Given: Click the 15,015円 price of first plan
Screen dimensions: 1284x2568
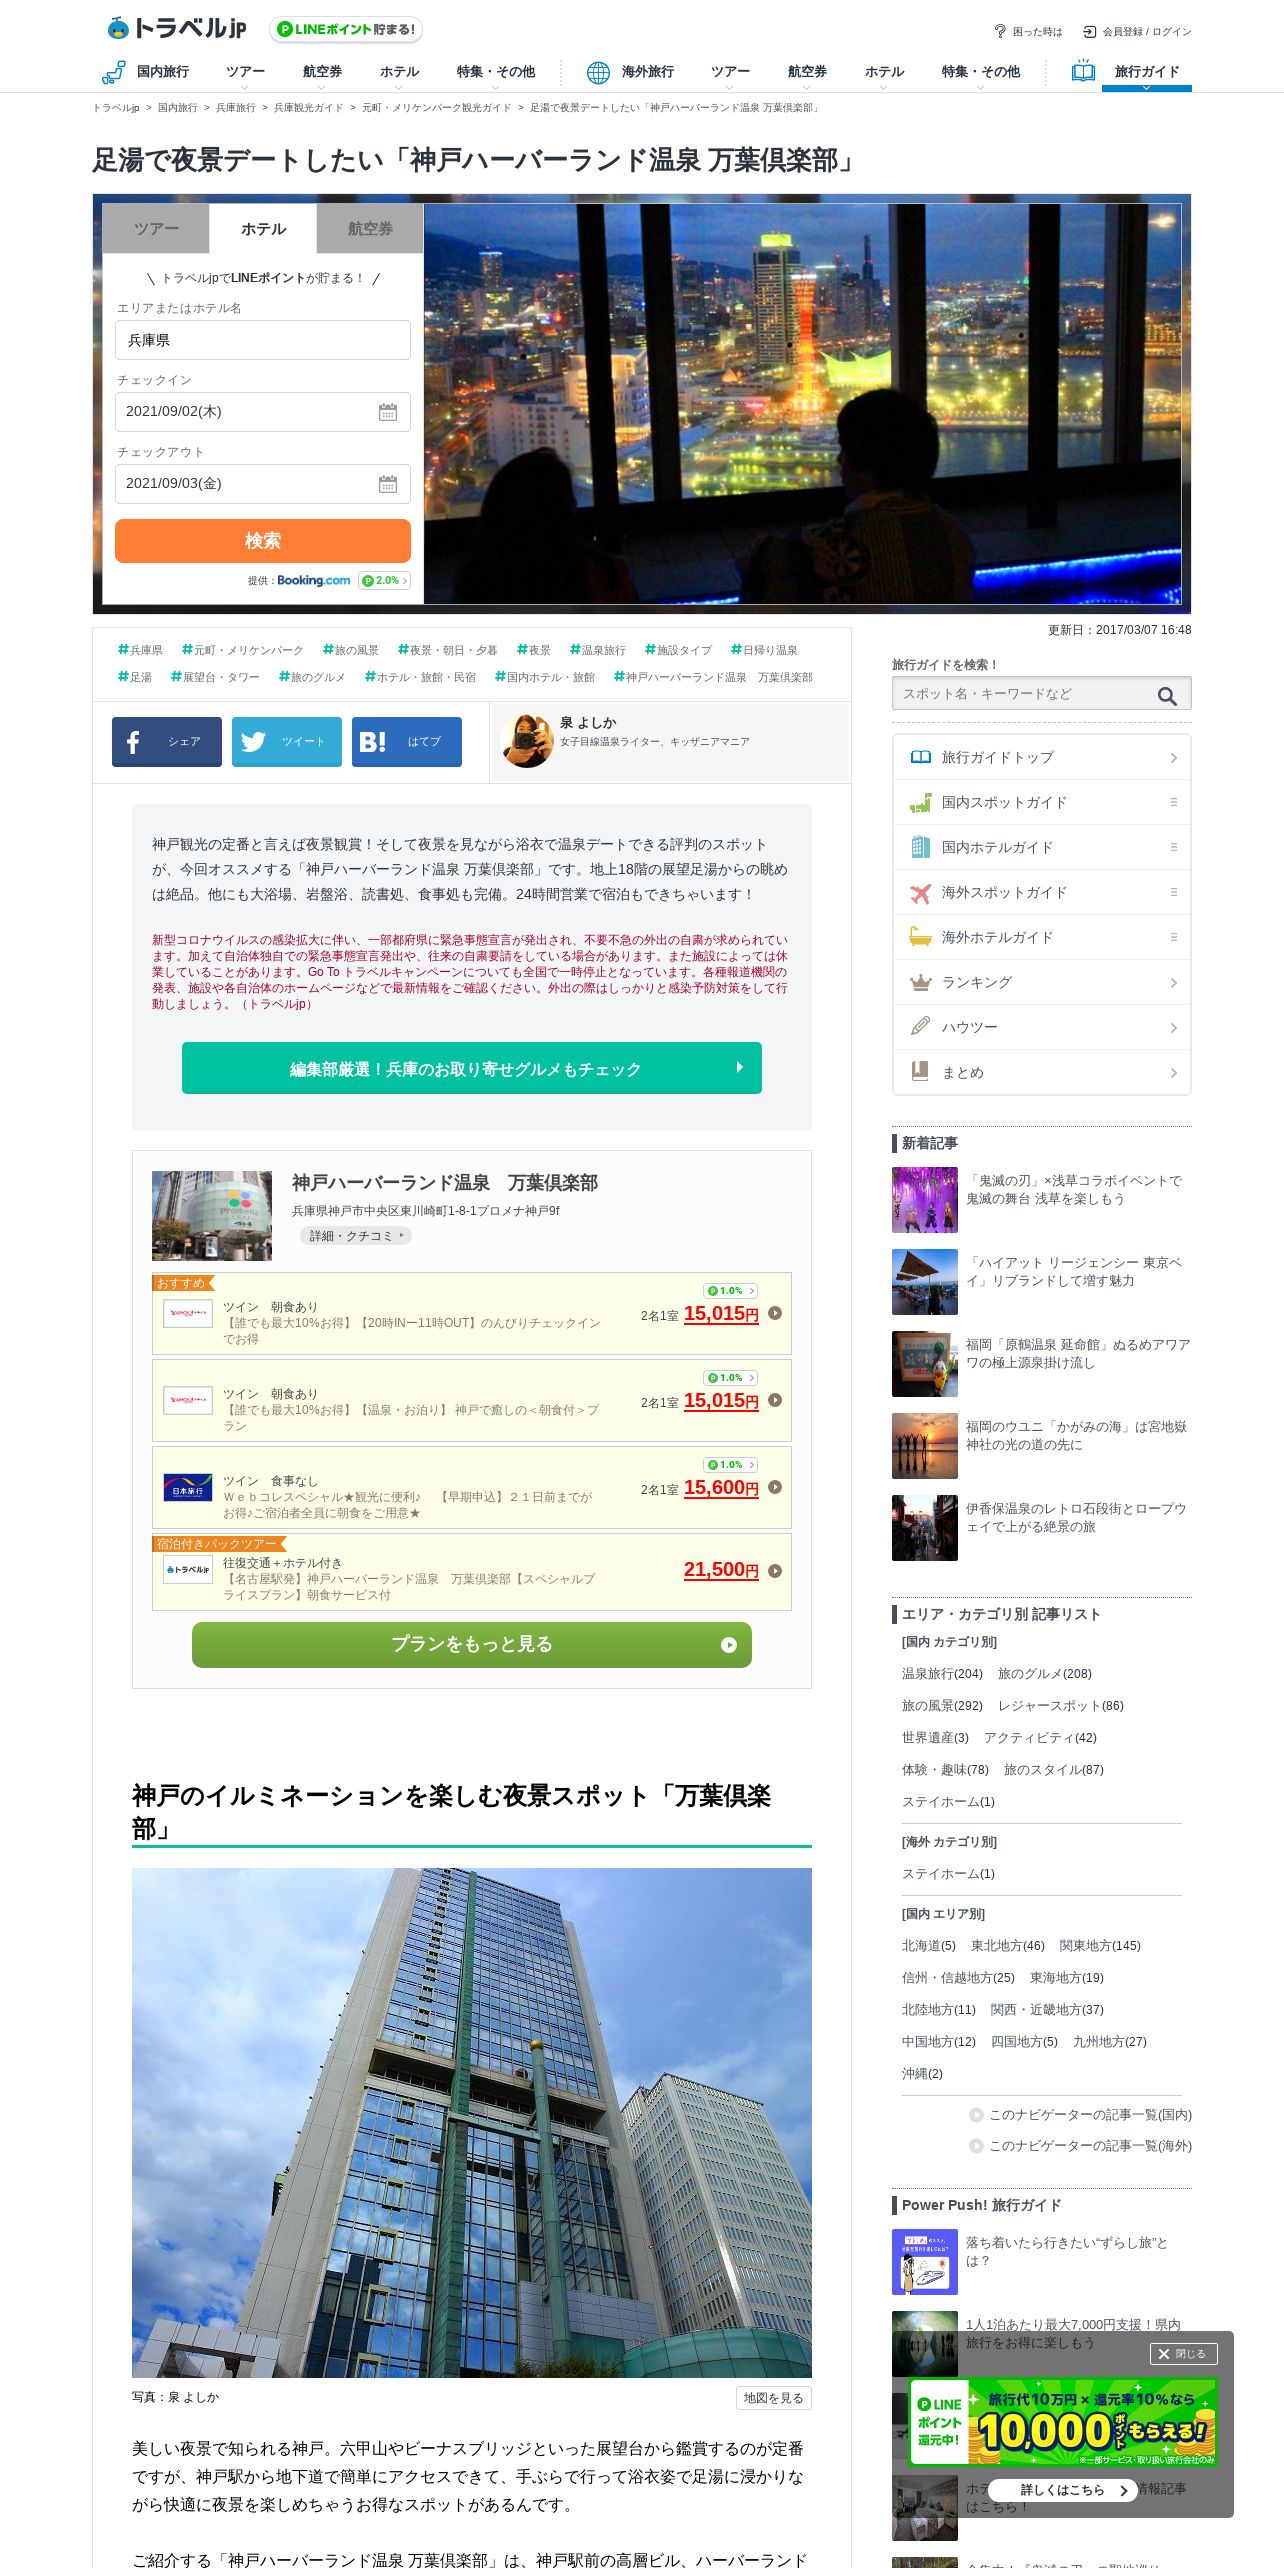Looking at the screenshot, I should (721, 1314).
